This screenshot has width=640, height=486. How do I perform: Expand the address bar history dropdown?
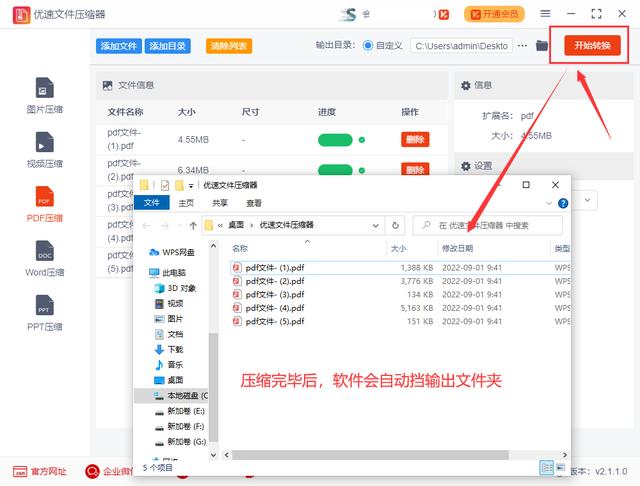(x=375, y=225)
